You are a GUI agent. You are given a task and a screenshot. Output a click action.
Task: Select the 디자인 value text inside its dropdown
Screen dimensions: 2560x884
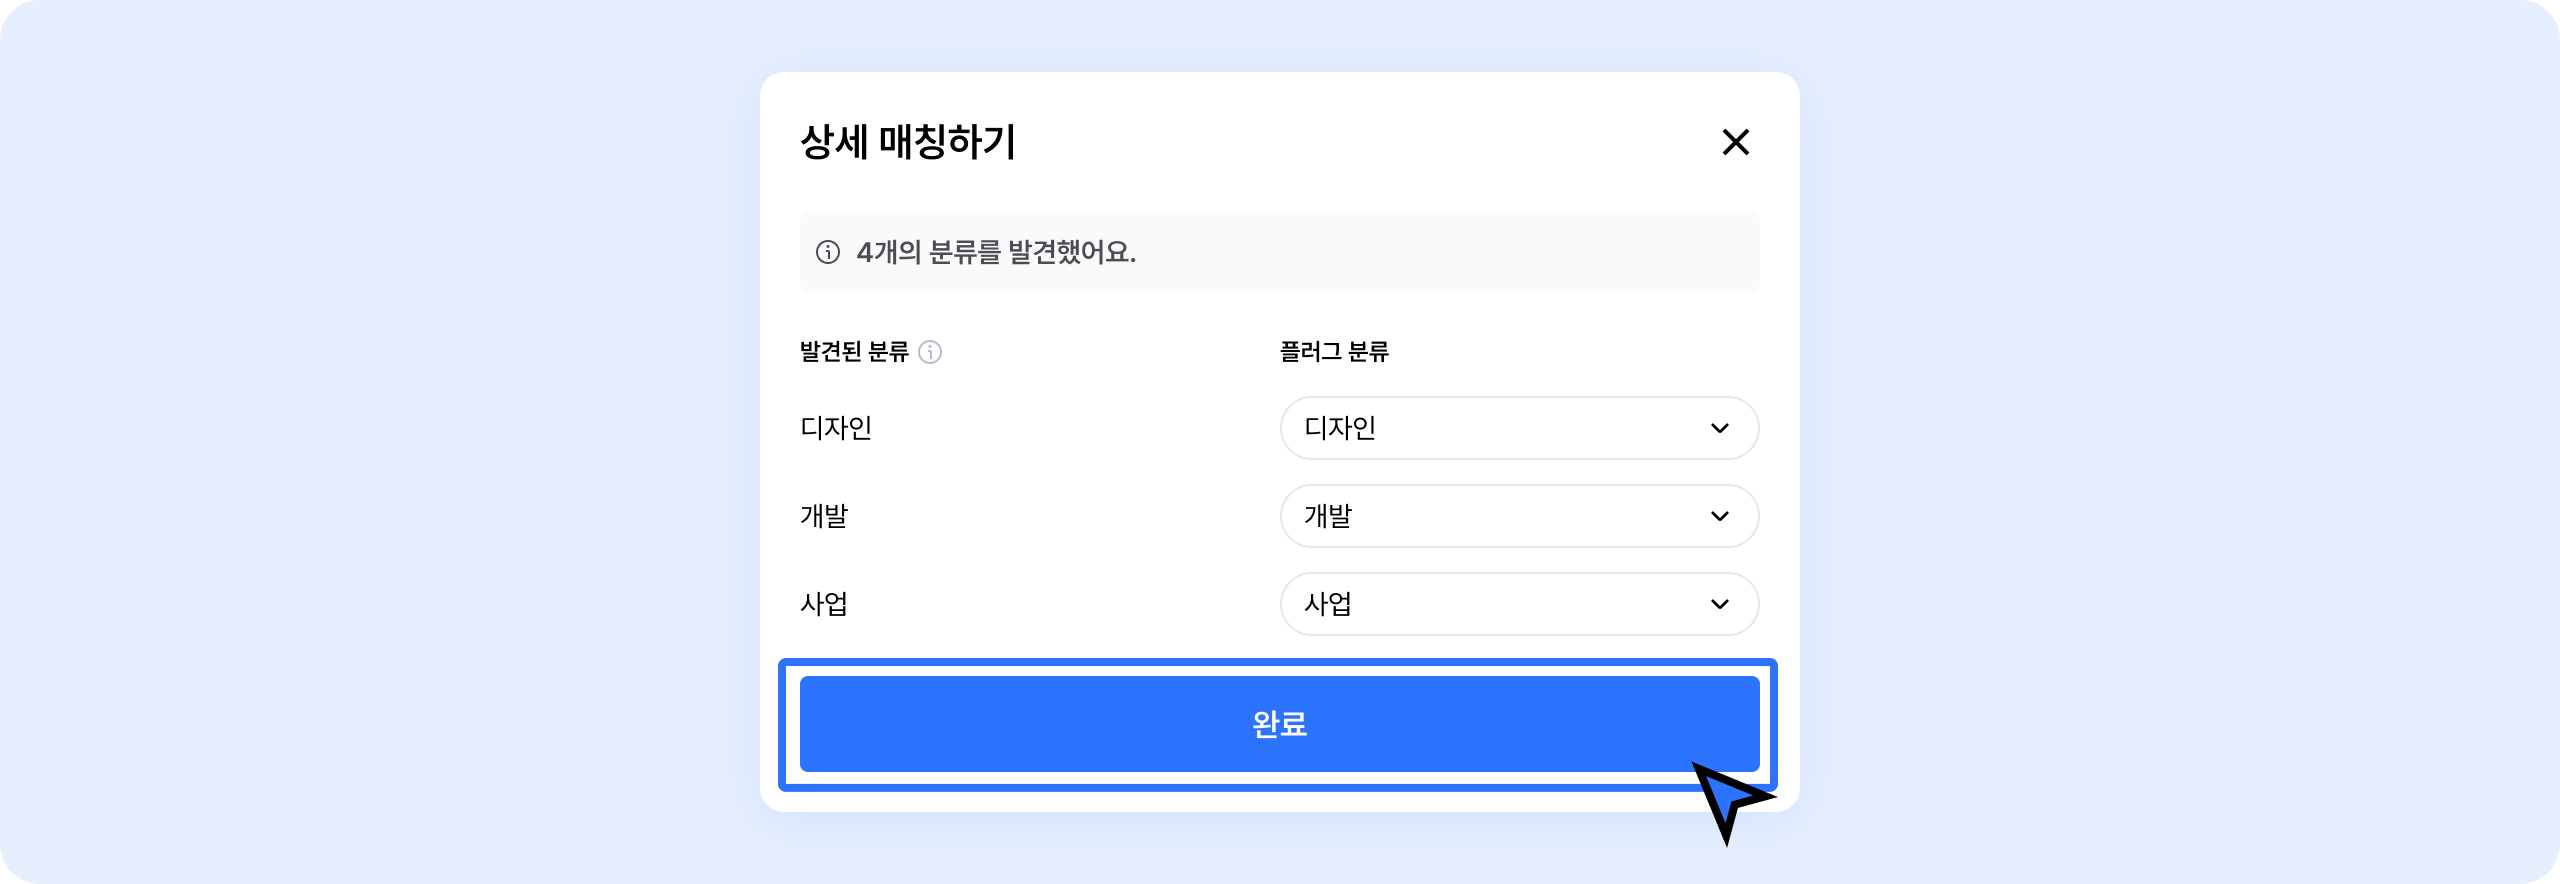pyautogui.click(x=1340, y=428)
